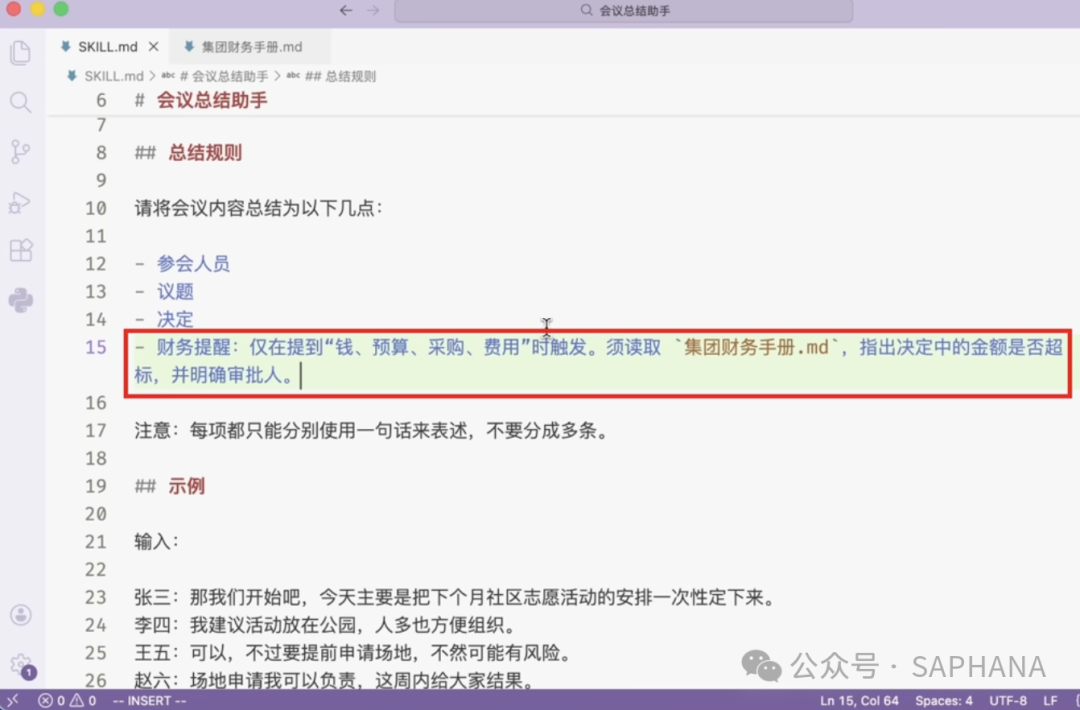The image size is (1080, 710).
Task: Change indentation via Spaces: 4
Action: tap(944, 700)
